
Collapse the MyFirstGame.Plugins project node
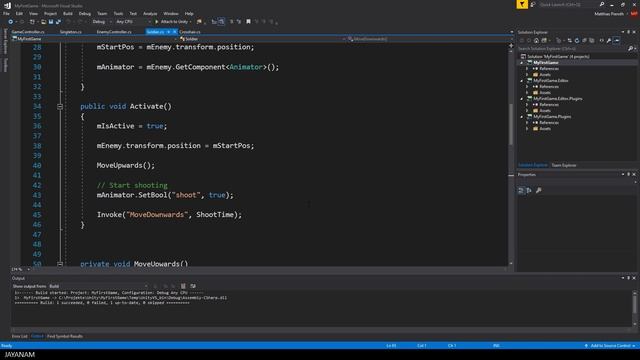pos(521,117)
